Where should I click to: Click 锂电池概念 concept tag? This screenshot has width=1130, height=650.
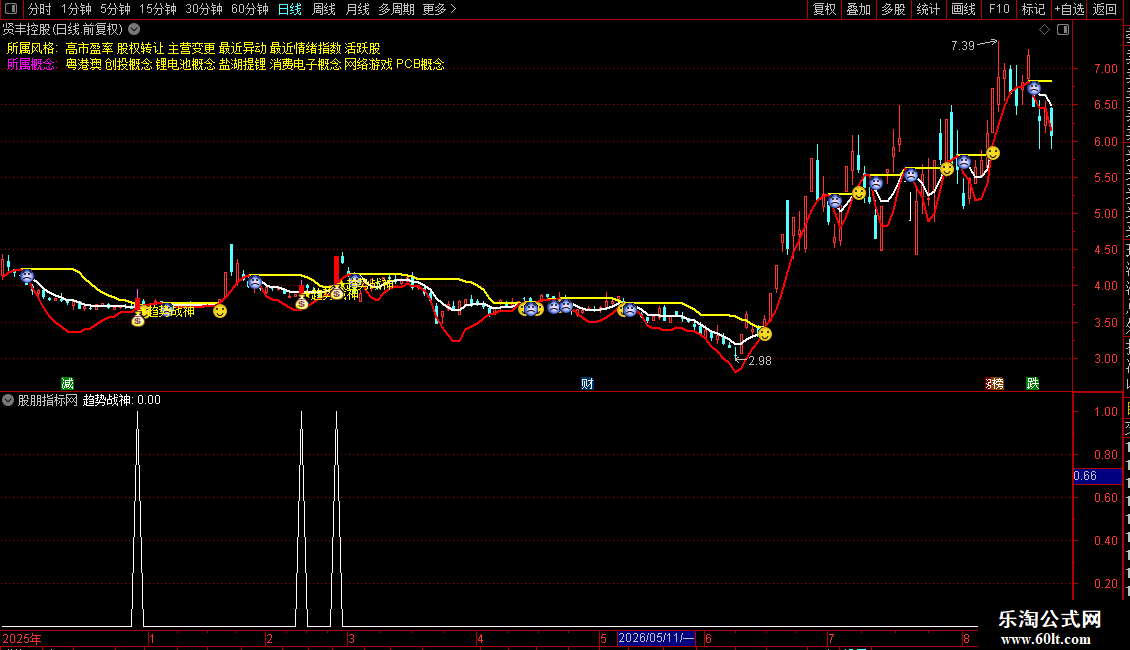coord(185,64)
